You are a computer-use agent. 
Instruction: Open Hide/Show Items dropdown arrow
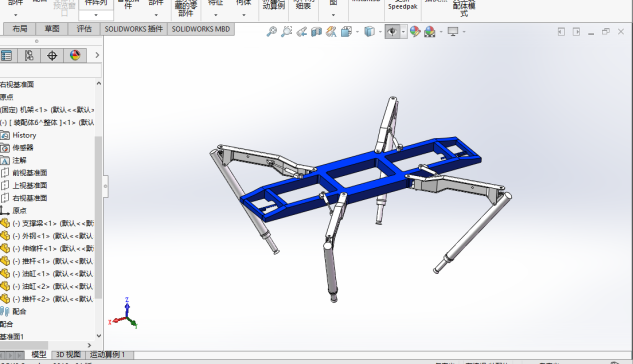[403, 31]
